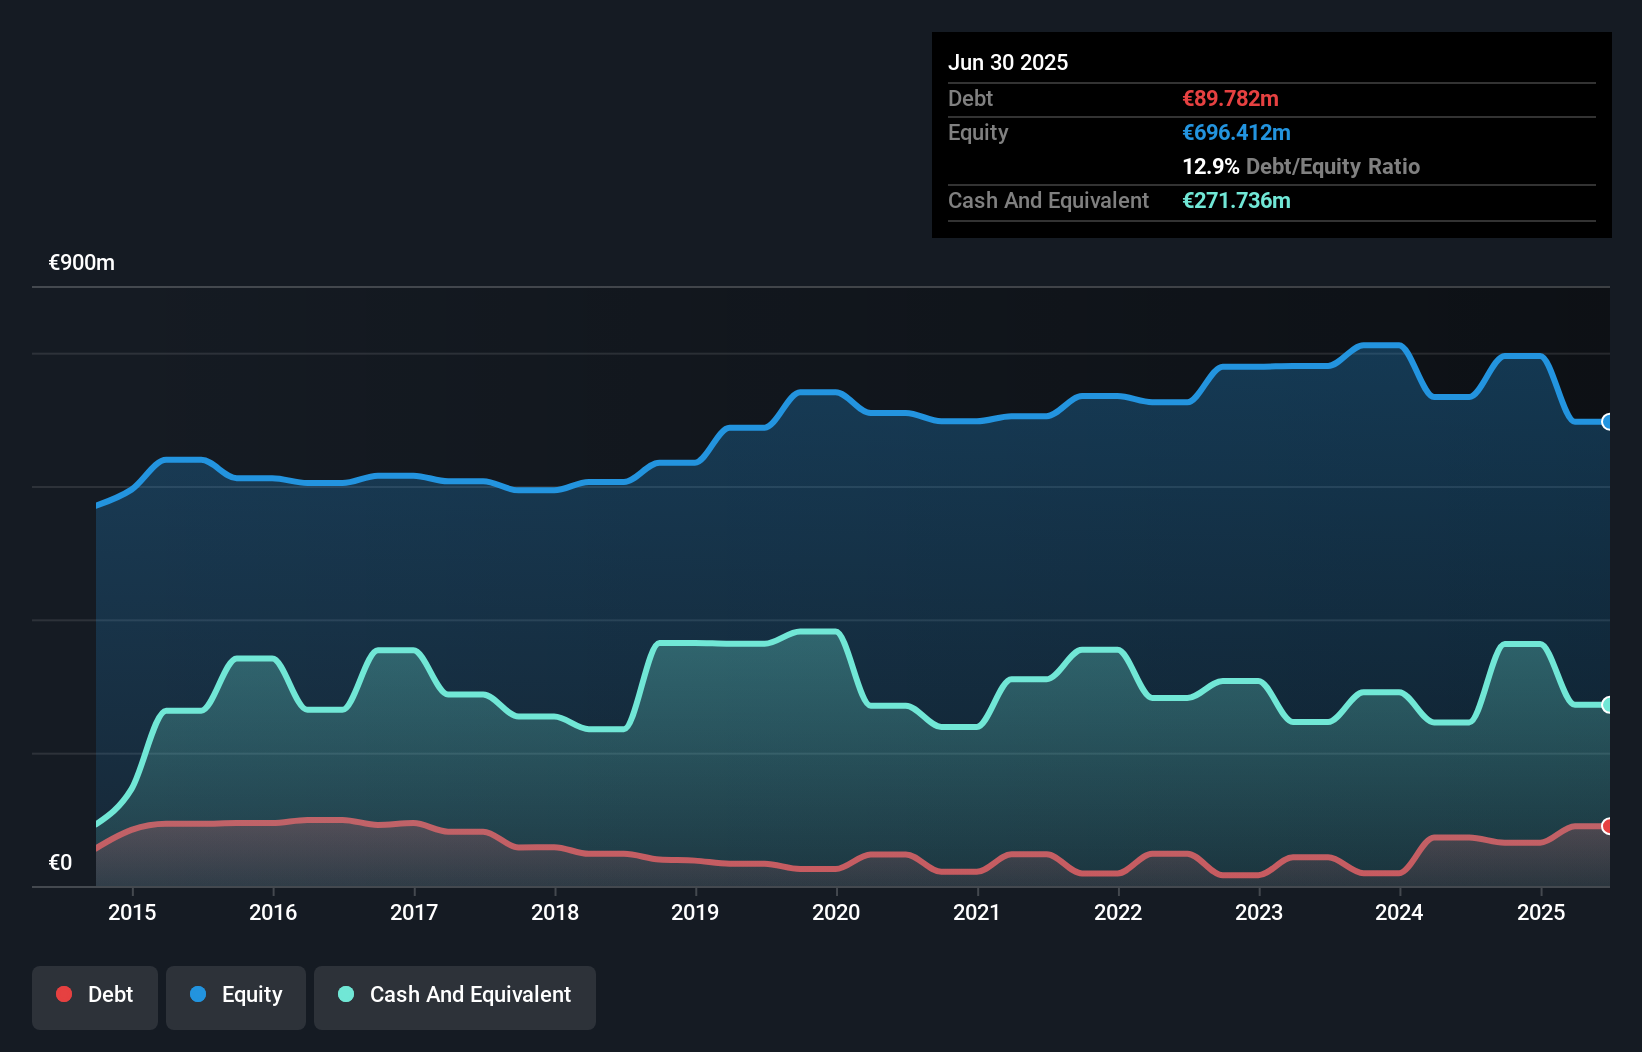Click the 2025 x-axis year label

coord(1540,912)
